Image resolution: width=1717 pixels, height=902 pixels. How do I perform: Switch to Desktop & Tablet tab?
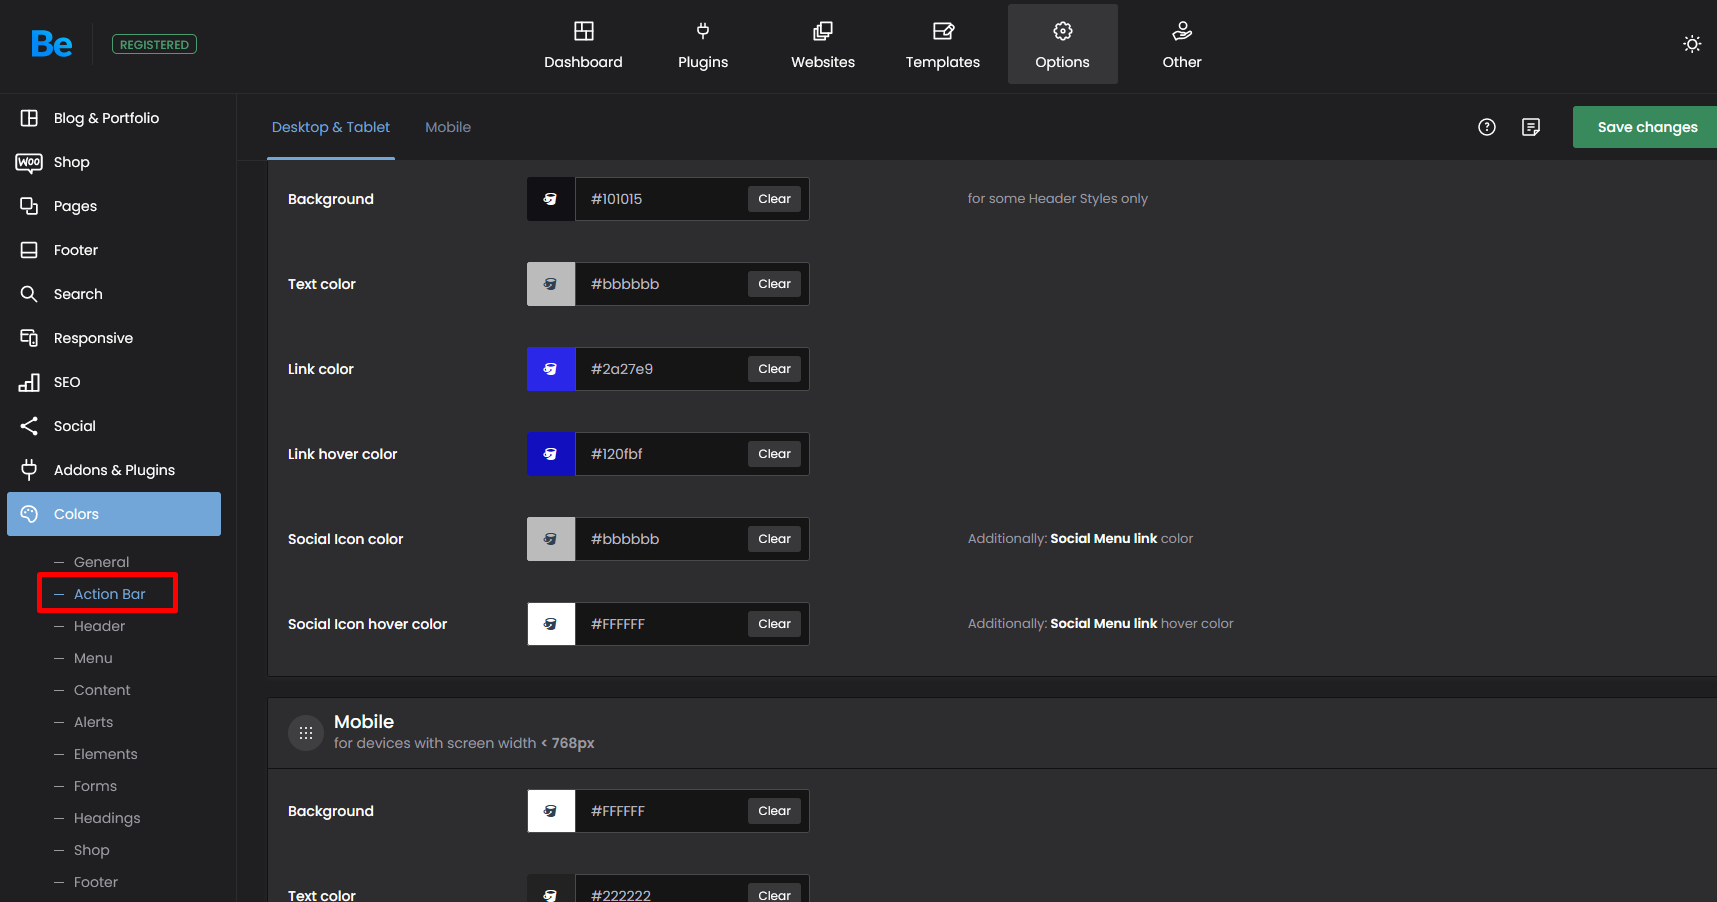click(331, 127)
